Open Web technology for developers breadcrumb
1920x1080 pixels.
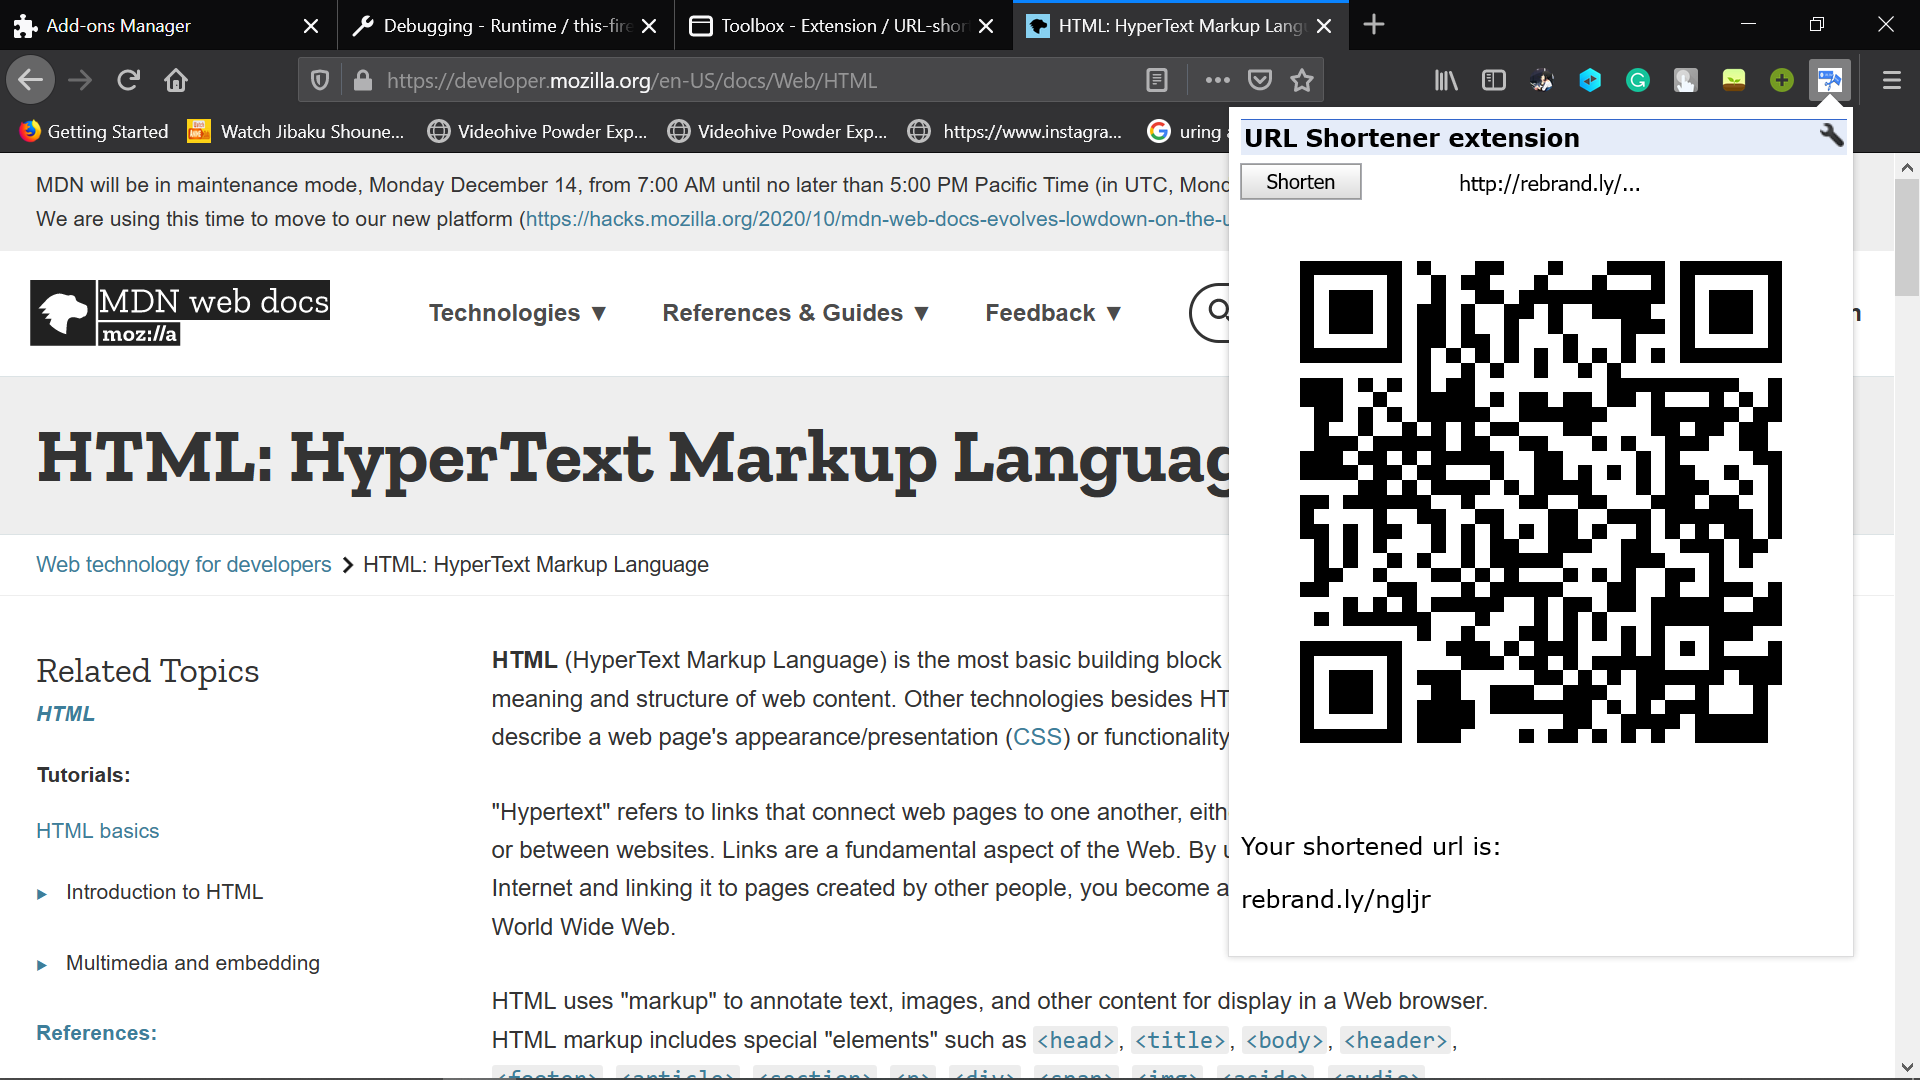184,564
